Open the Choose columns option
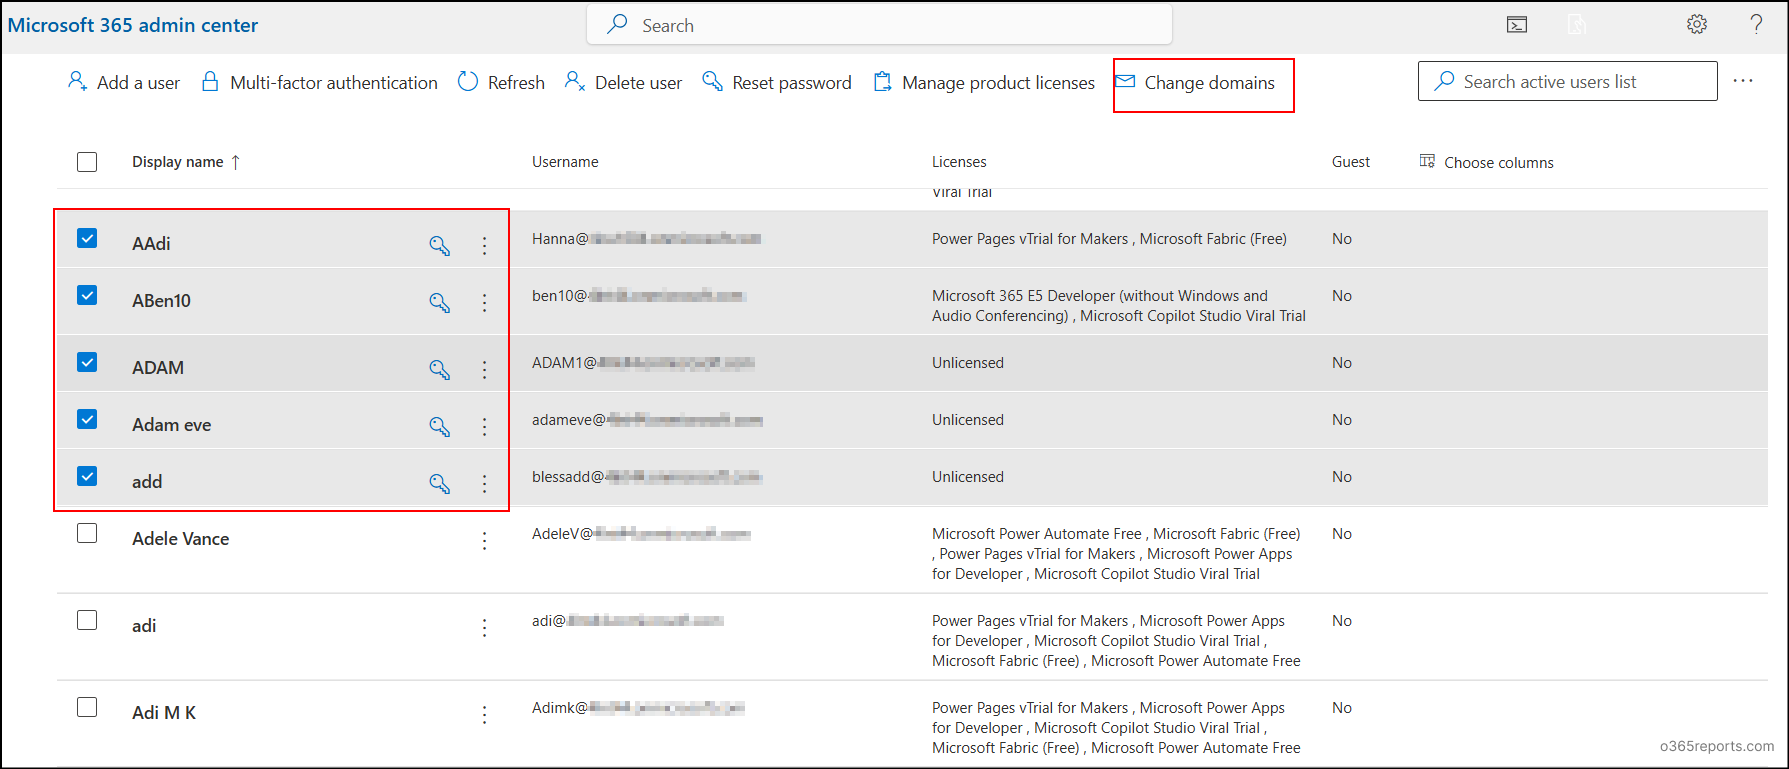Screen dimensions: 1789x769 pos(1487,162)
